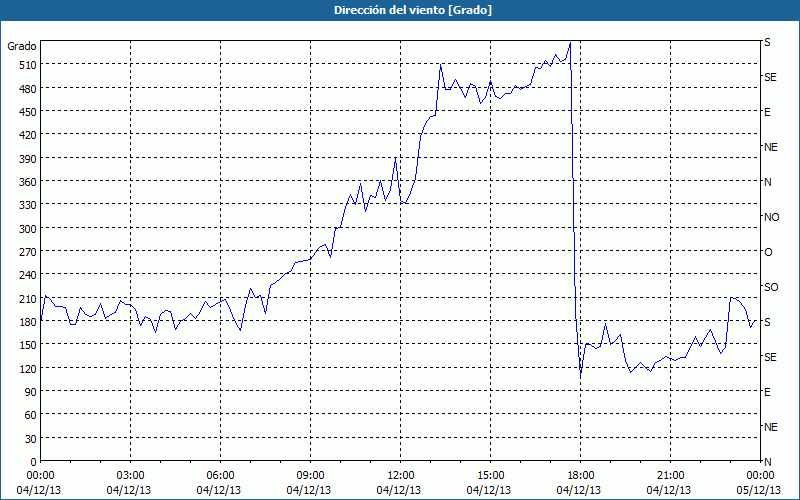Select the 330 degree axis label

click(x=28, y=205)
